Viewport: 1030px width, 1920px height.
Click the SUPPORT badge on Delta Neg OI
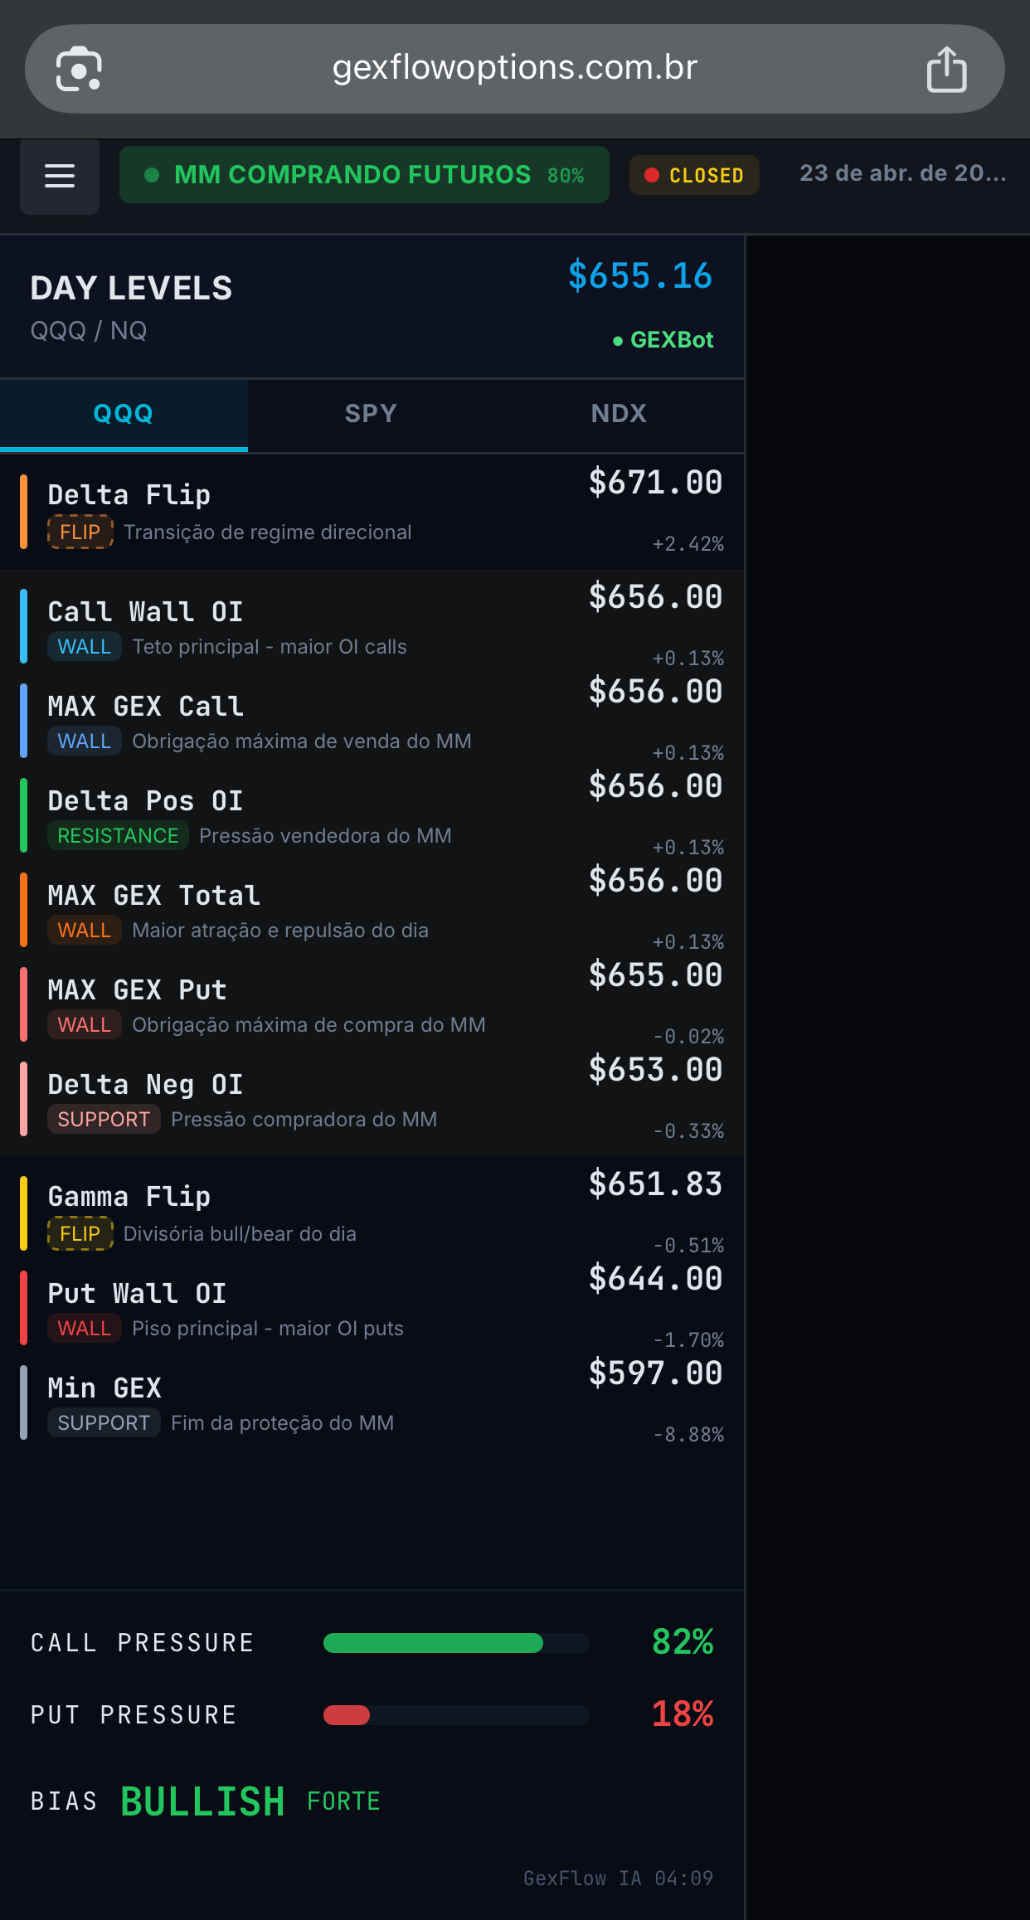pos(103,1119)
